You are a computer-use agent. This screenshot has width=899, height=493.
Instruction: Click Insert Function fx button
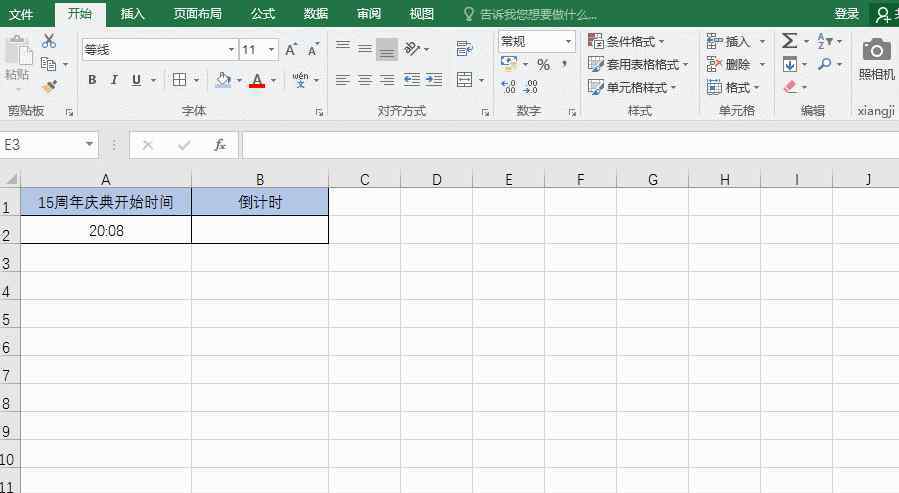(220, 145)
